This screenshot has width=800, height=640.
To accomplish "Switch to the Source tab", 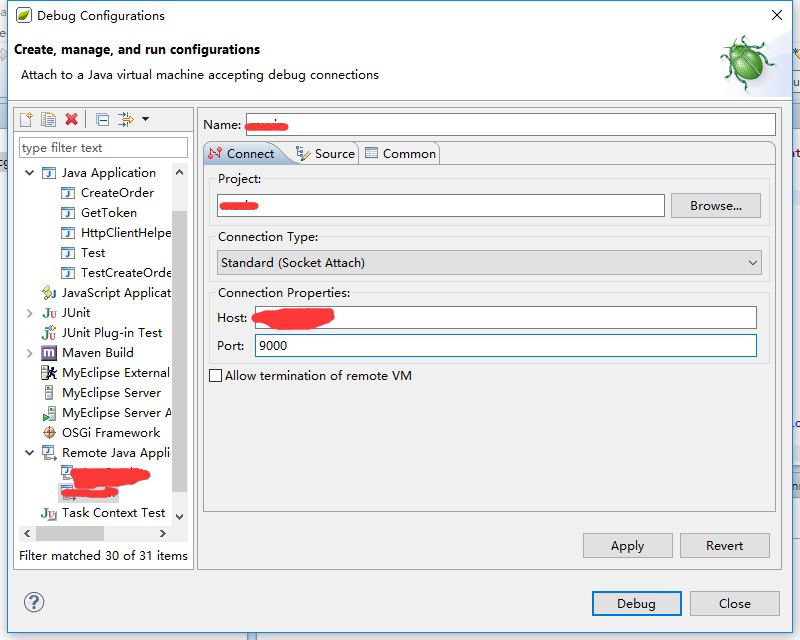I will [x=325, y=154].
